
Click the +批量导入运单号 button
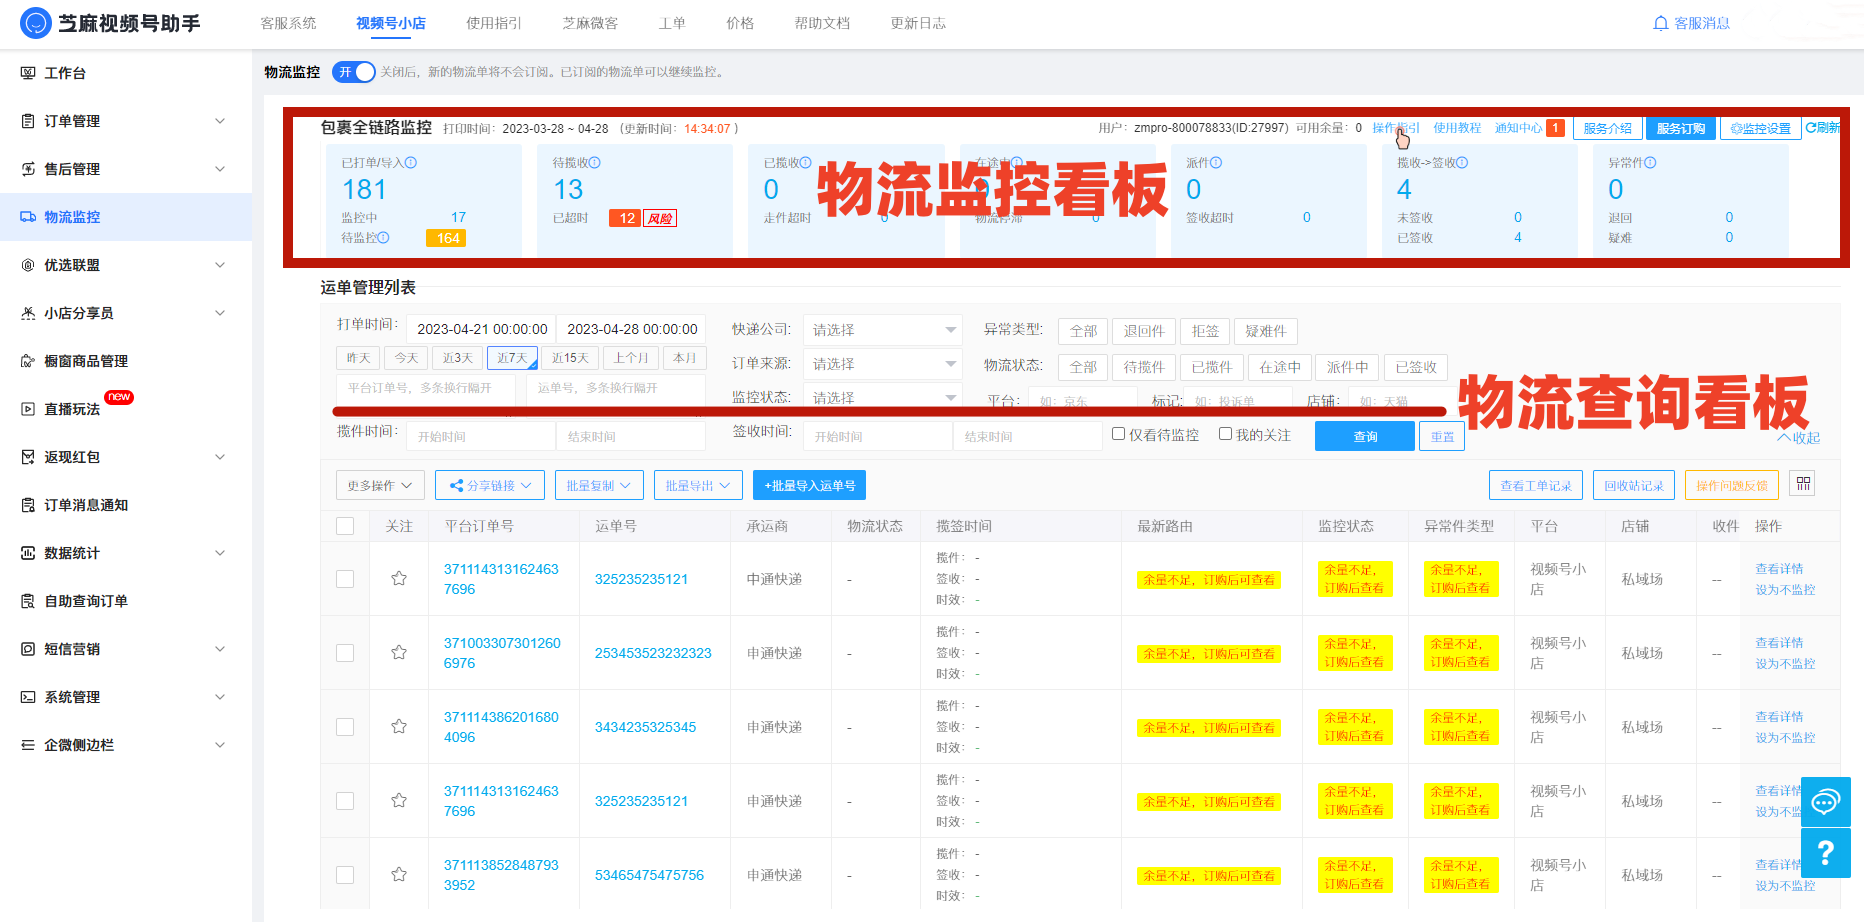[x=810, y=485]
